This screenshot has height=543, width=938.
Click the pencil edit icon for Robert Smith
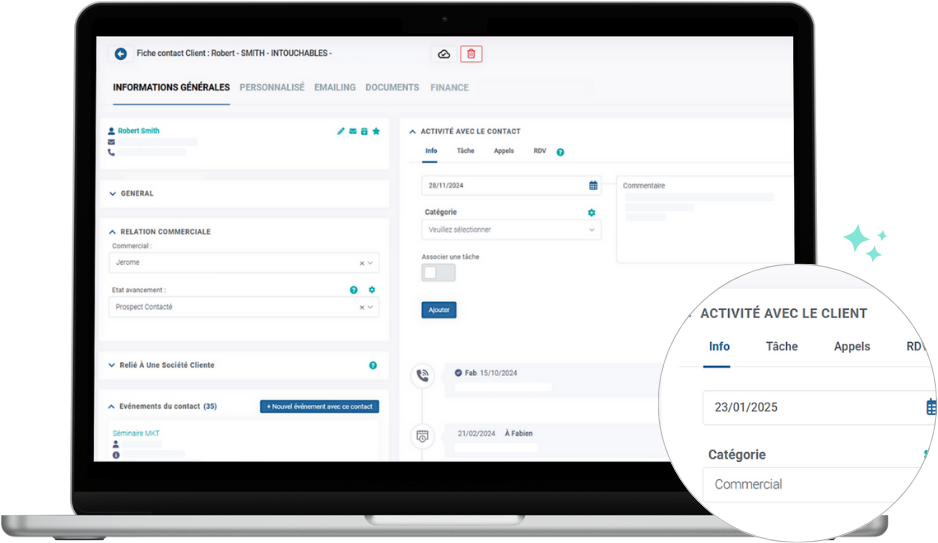[x=340, y=132]
